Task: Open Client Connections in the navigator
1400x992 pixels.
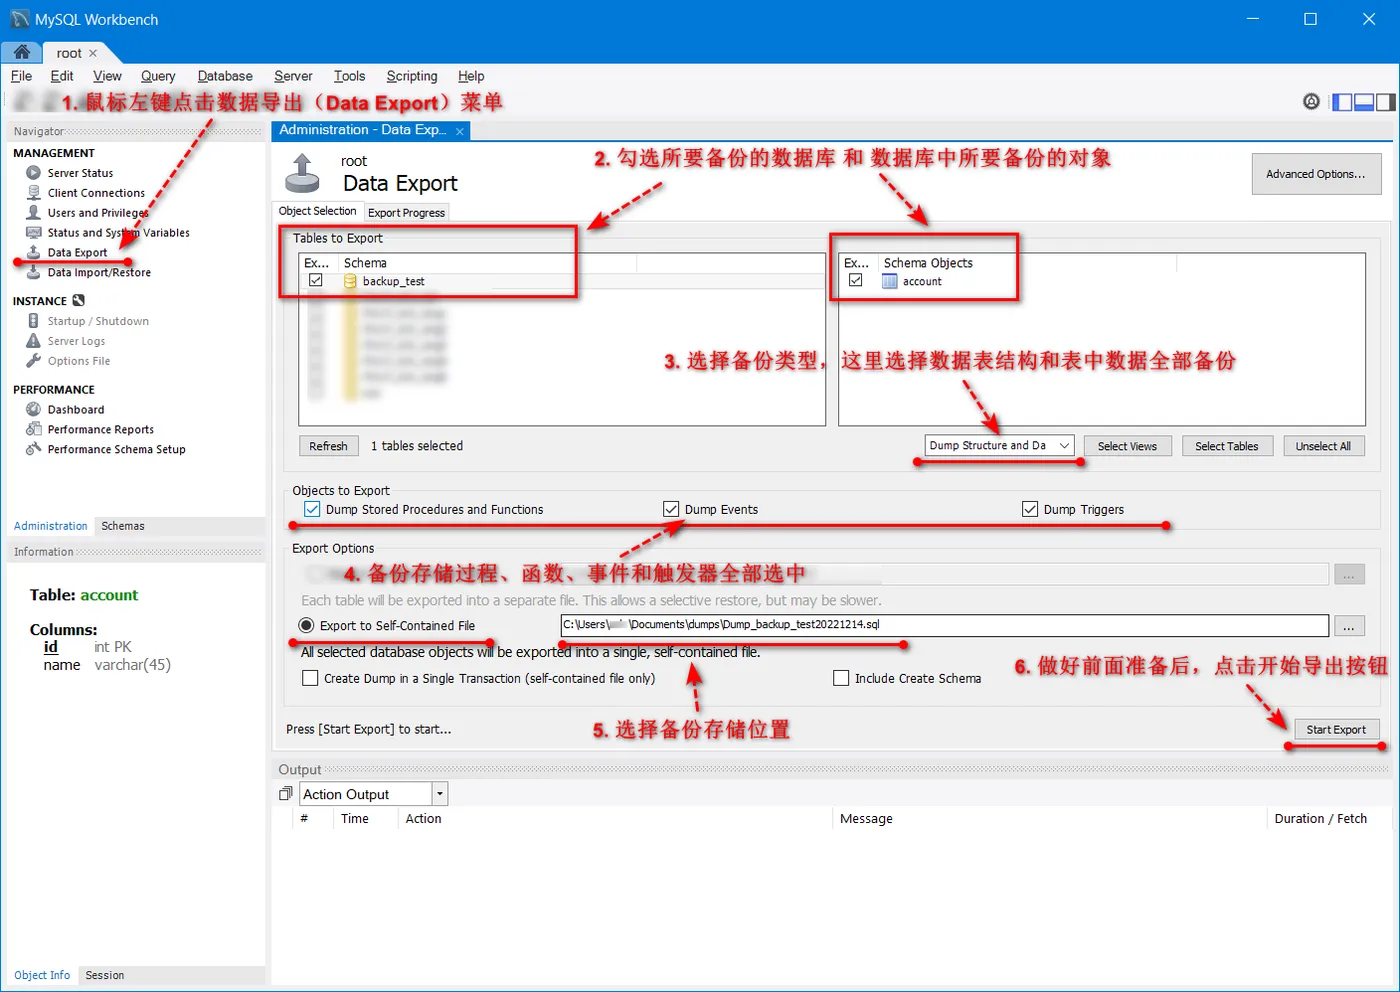Action: (x=96, y=193)
